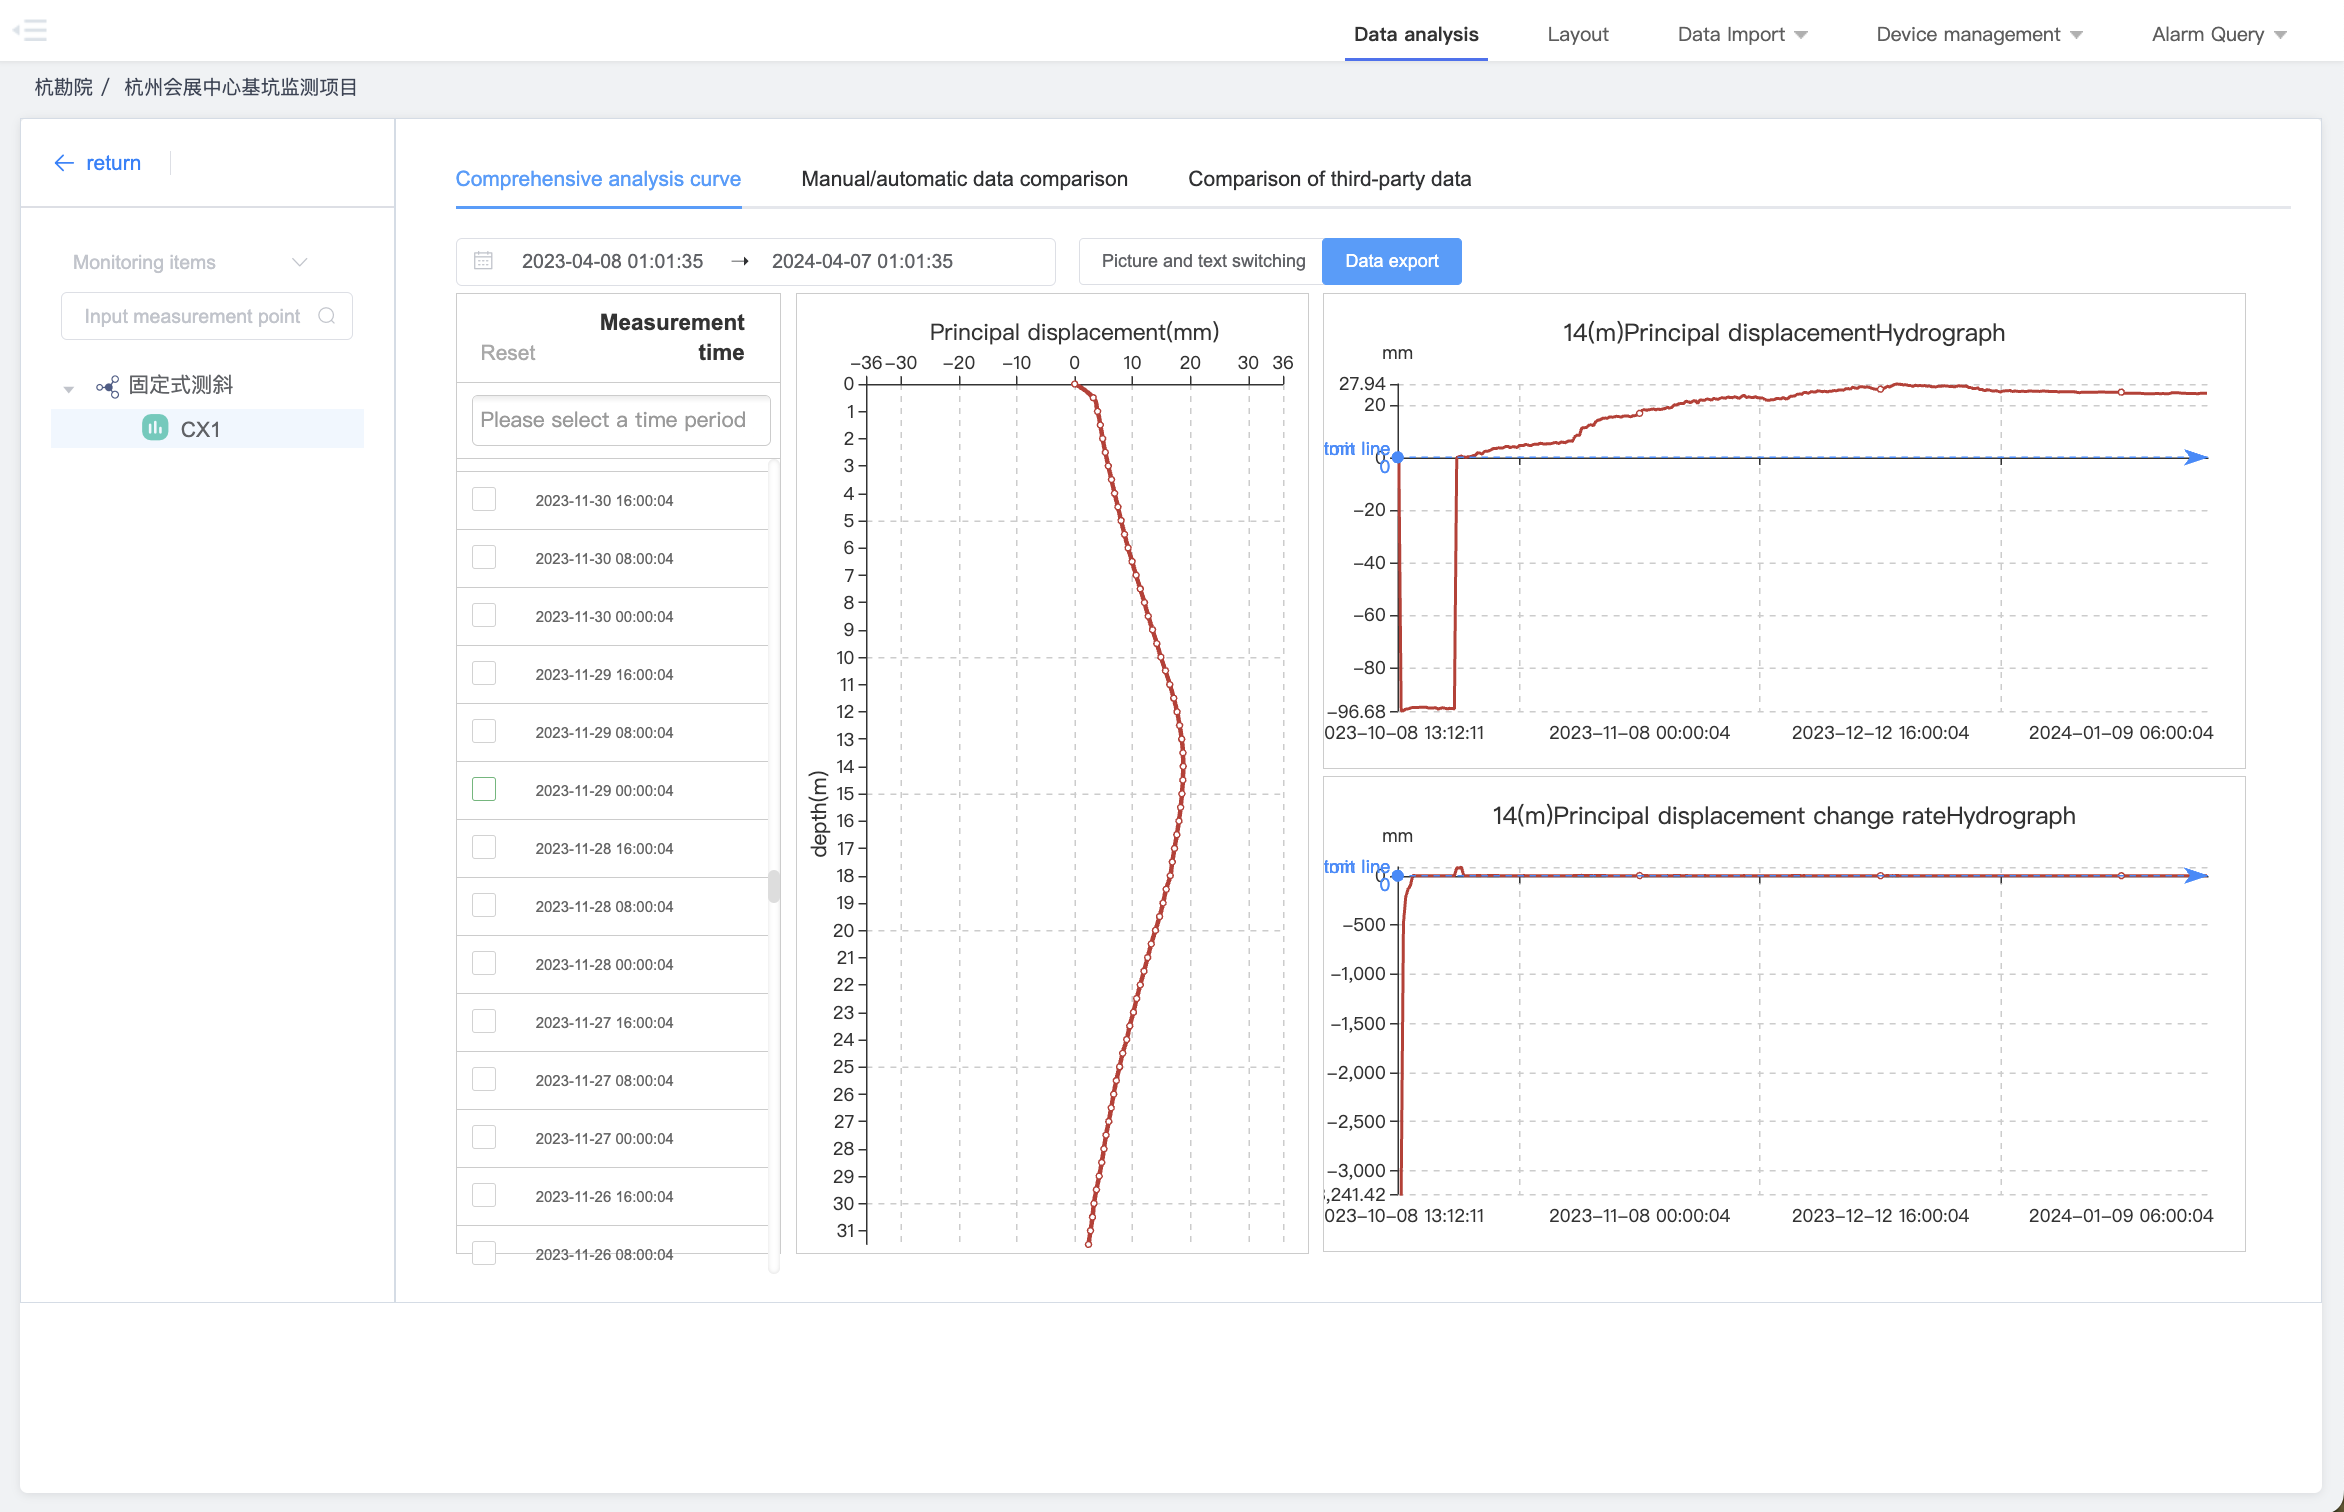Expand the Device management menu arrow
2344x1512 pixels.
2076,35
